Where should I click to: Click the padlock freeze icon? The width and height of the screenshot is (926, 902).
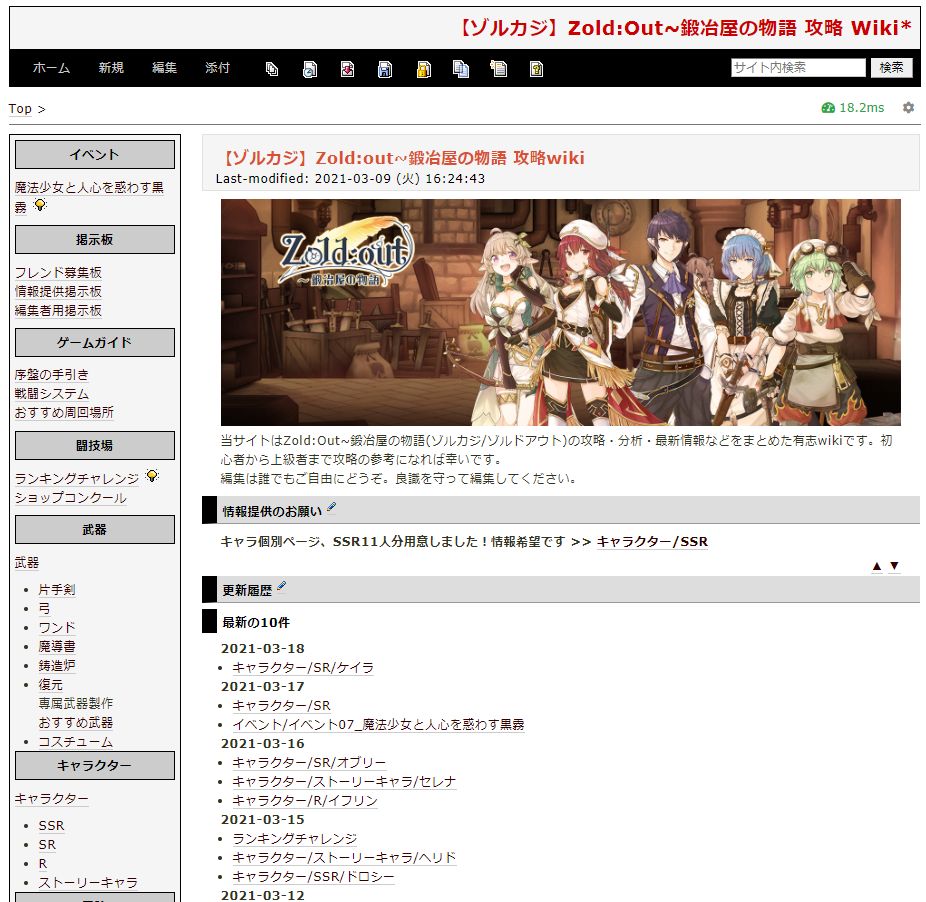point(423,69)
